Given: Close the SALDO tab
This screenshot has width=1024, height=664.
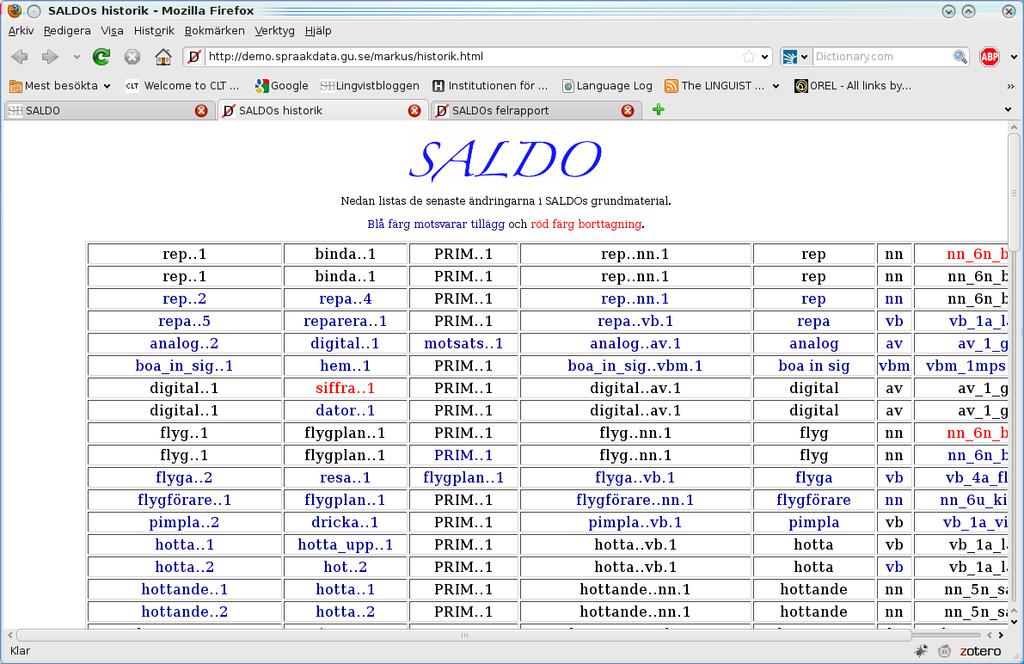Looking at the screenshot, I should (201, 111).
